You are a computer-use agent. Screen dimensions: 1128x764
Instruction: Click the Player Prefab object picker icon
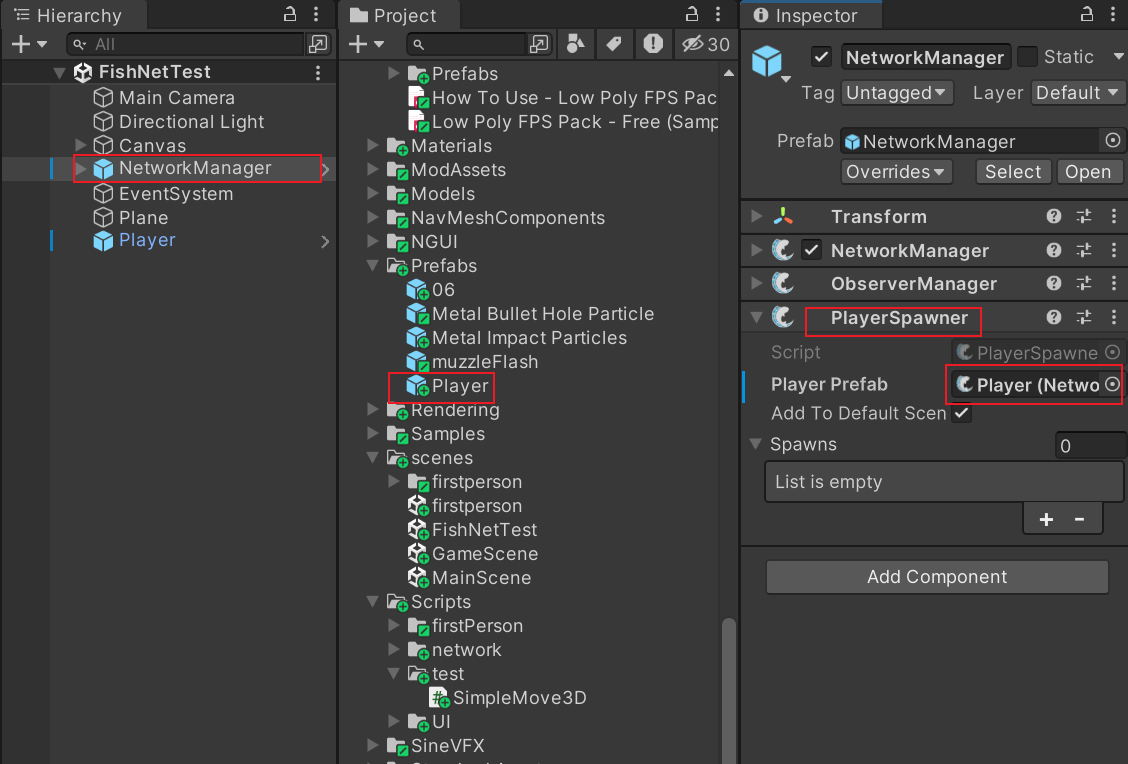tap(1111, 385)
